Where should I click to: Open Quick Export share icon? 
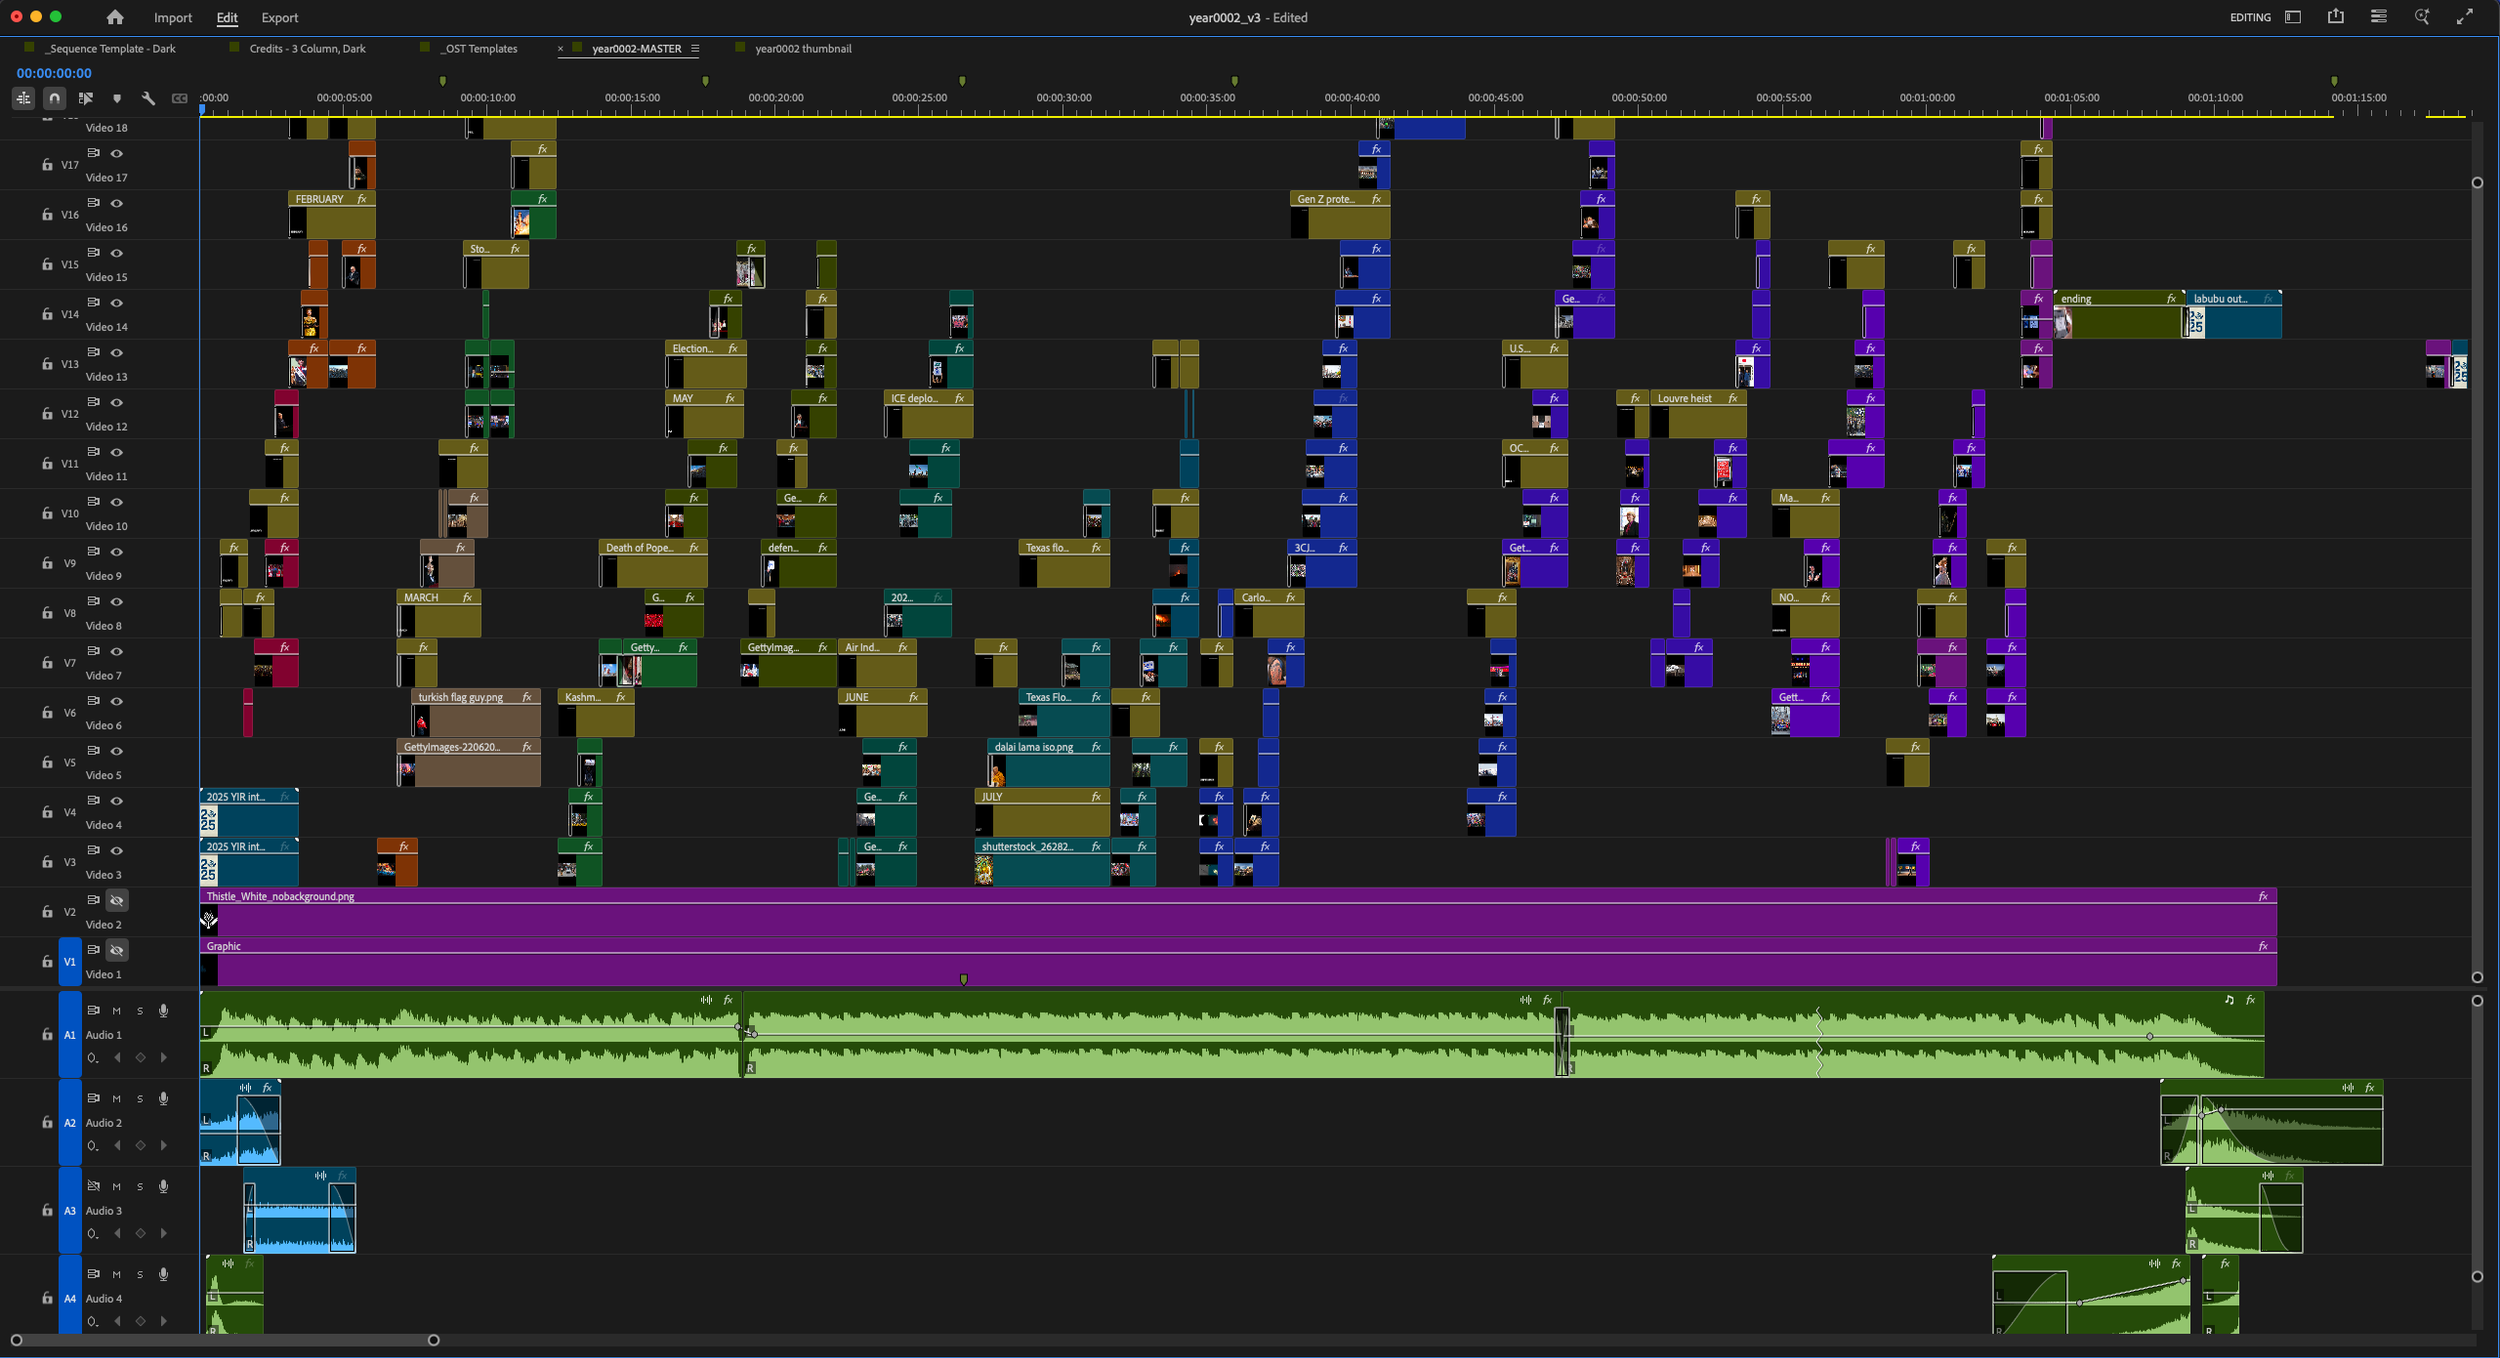point(2336,17)
